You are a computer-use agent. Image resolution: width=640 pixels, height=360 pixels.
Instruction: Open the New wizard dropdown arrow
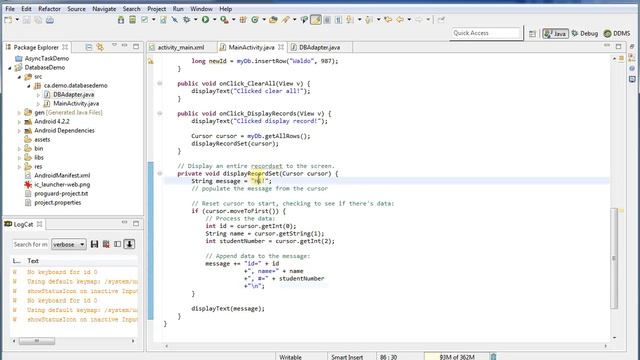click(17, 20)
